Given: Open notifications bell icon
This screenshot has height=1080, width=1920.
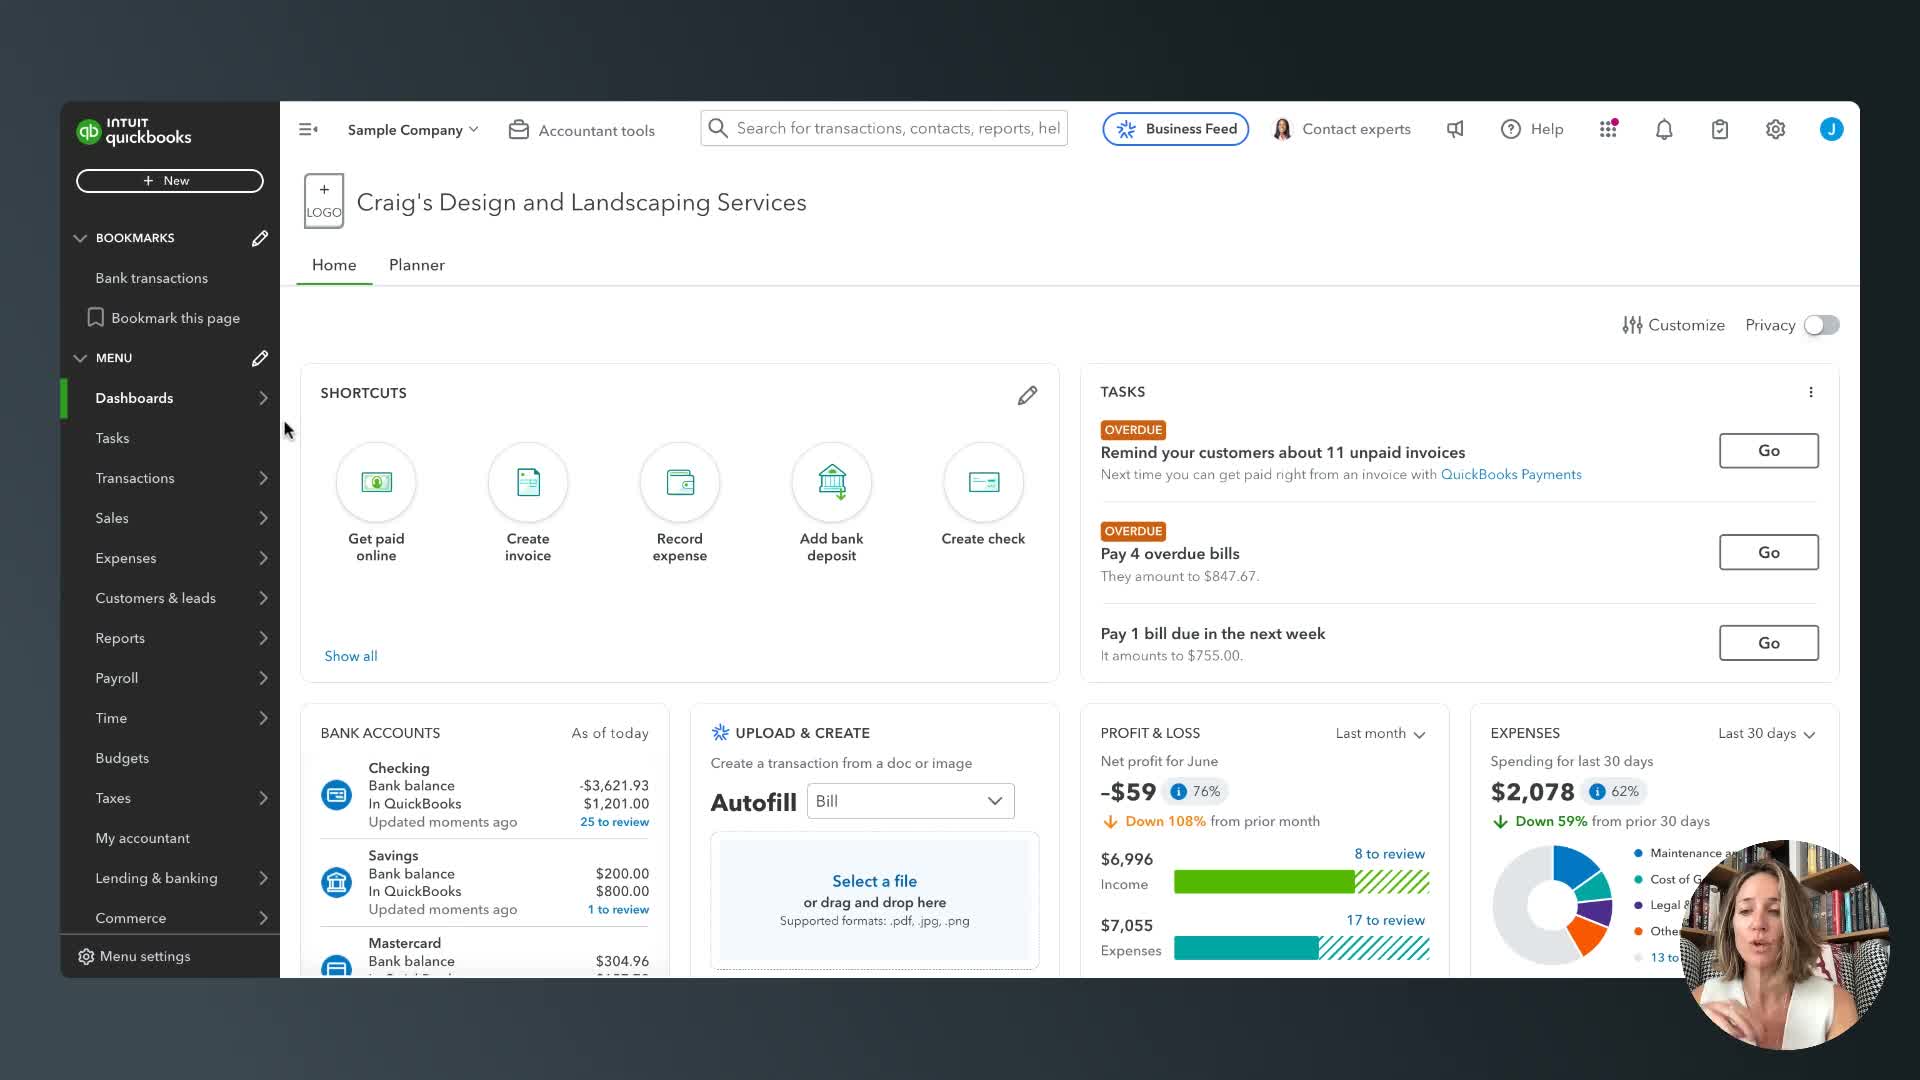Looking at the screenshot, I should (1664, 129).
